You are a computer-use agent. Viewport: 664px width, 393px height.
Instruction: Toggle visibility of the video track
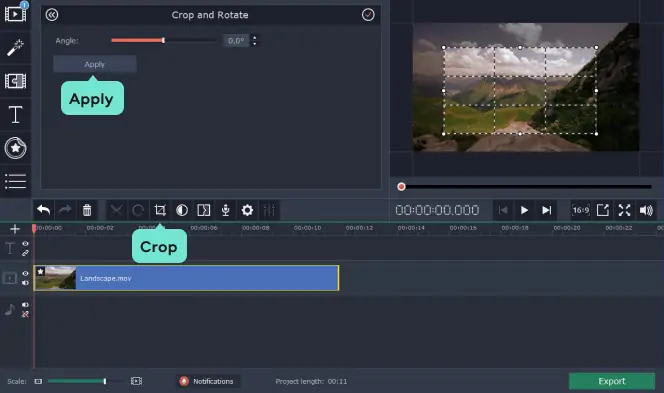click(25, 274)
